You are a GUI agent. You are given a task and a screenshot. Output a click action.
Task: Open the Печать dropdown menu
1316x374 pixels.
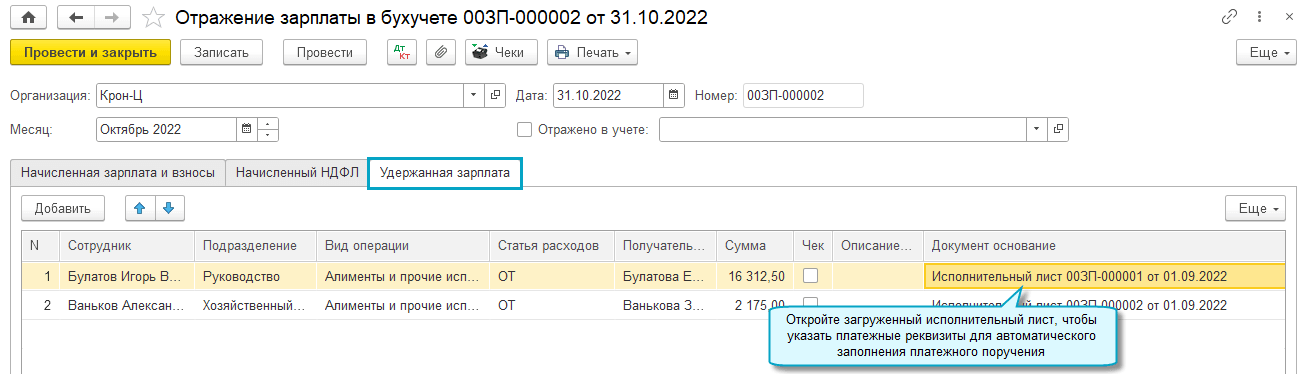(x=592, y=52)
